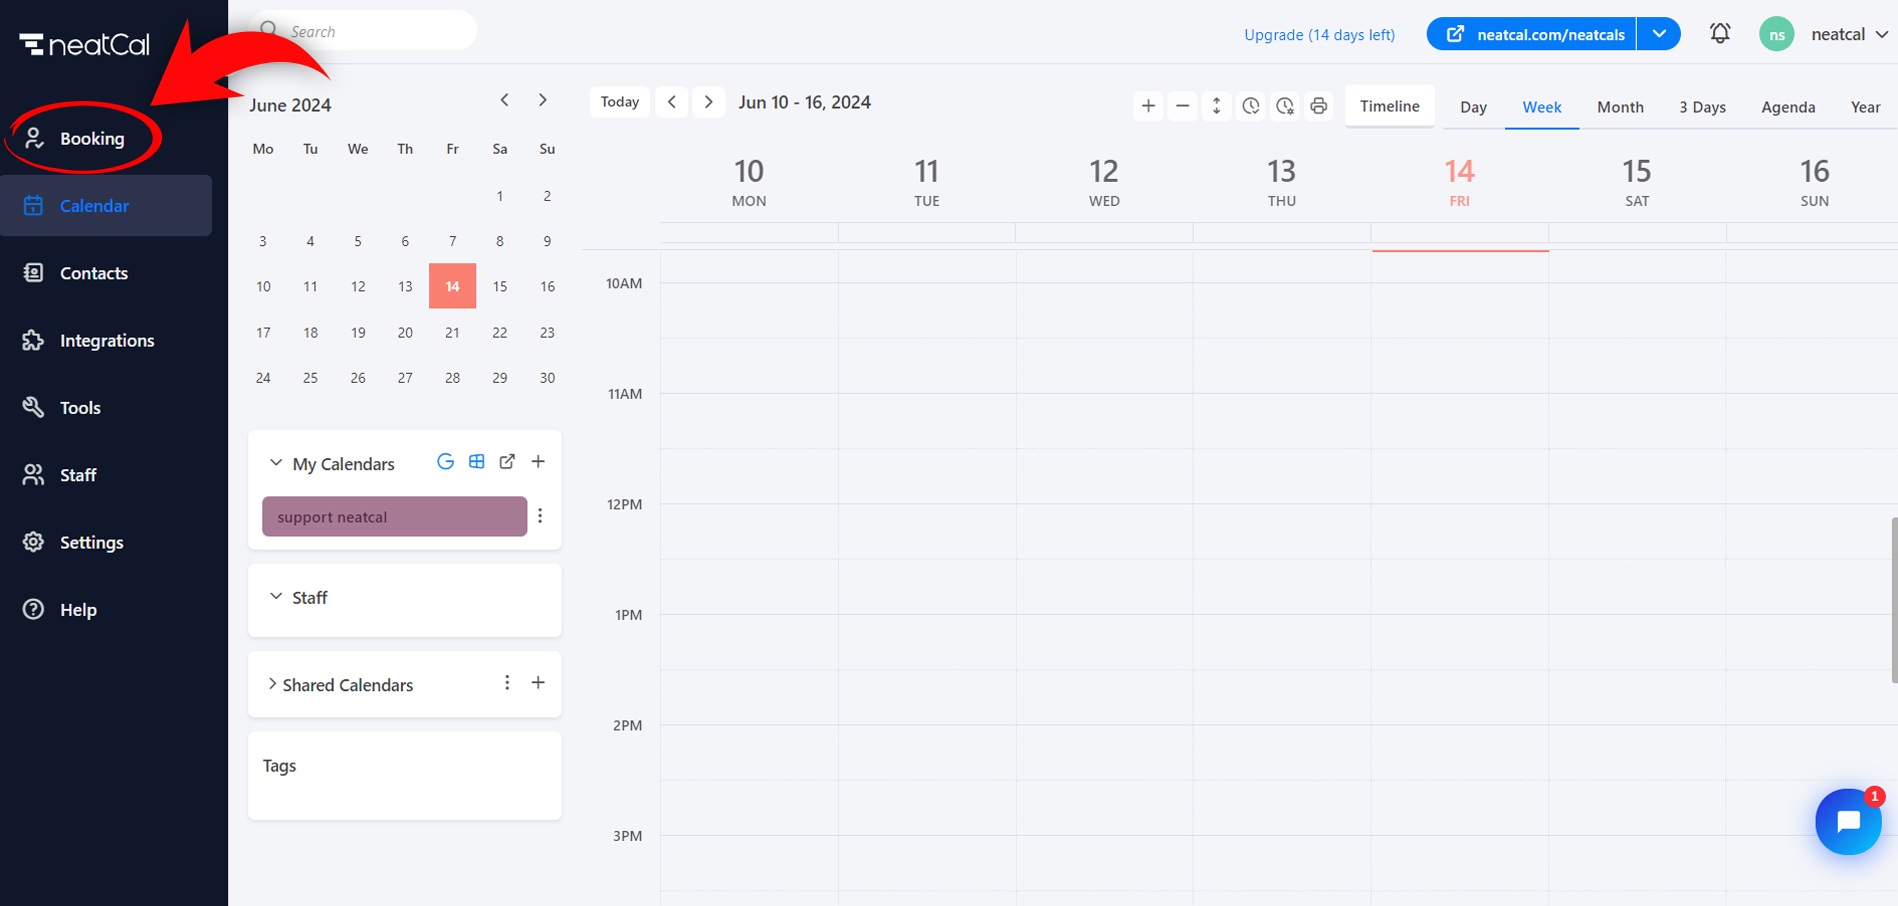
Task: Click the zoom in plus icon in toolbar
Action: pyautogui.click(x=1148, y=106)
